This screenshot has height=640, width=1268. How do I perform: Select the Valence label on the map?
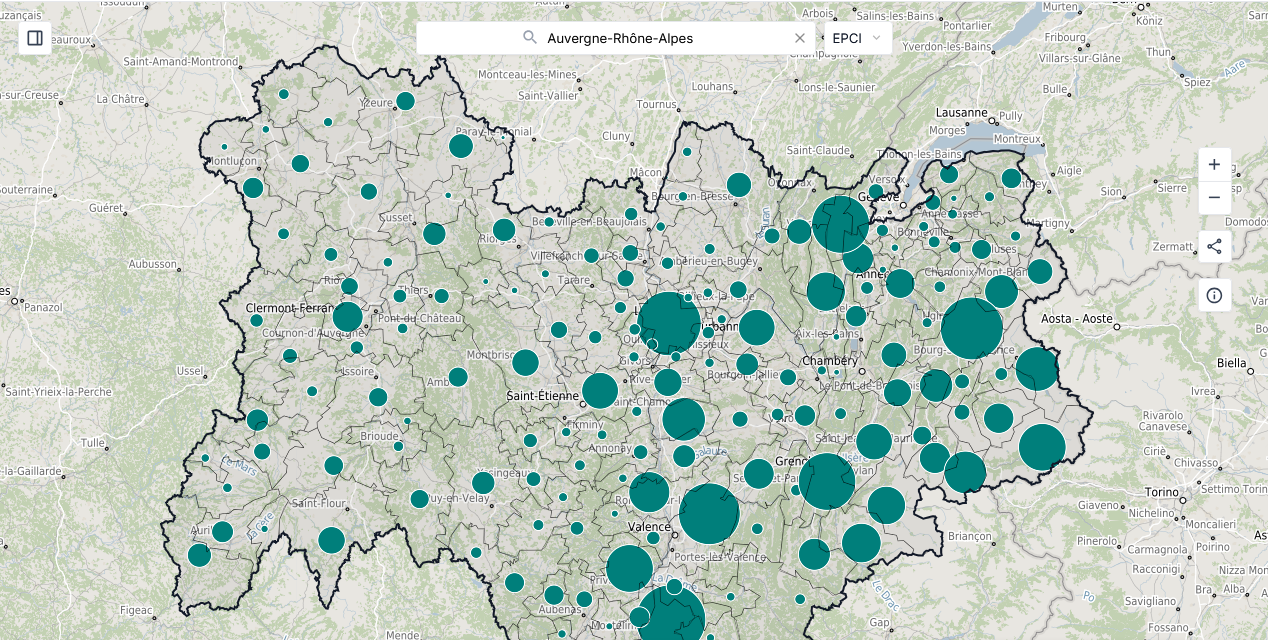pyautogui.click(x=648, y=527)
